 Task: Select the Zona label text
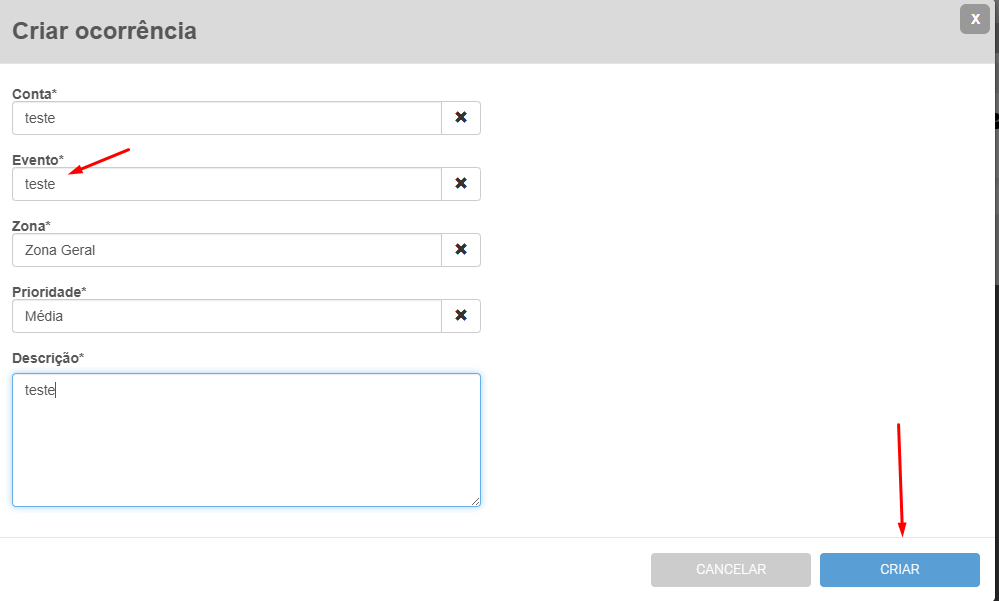pyautogui.click(x=30, y=225)
